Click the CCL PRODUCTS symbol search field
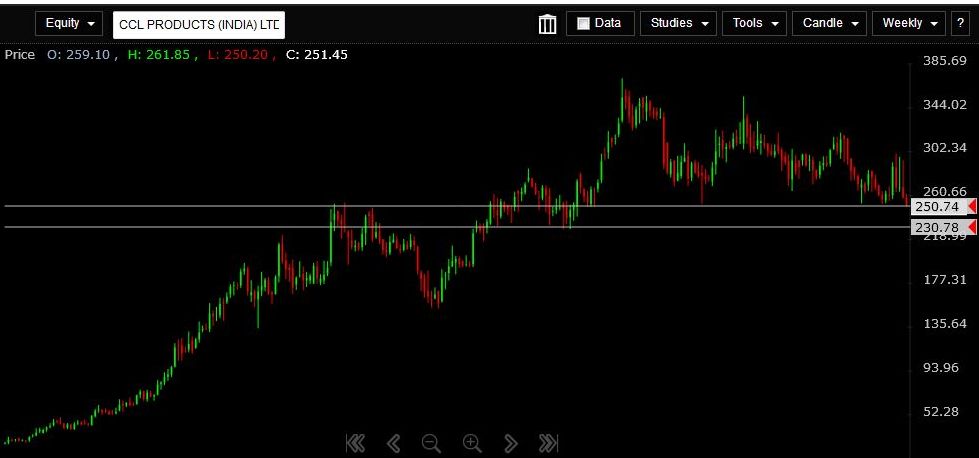 (199, 24)
